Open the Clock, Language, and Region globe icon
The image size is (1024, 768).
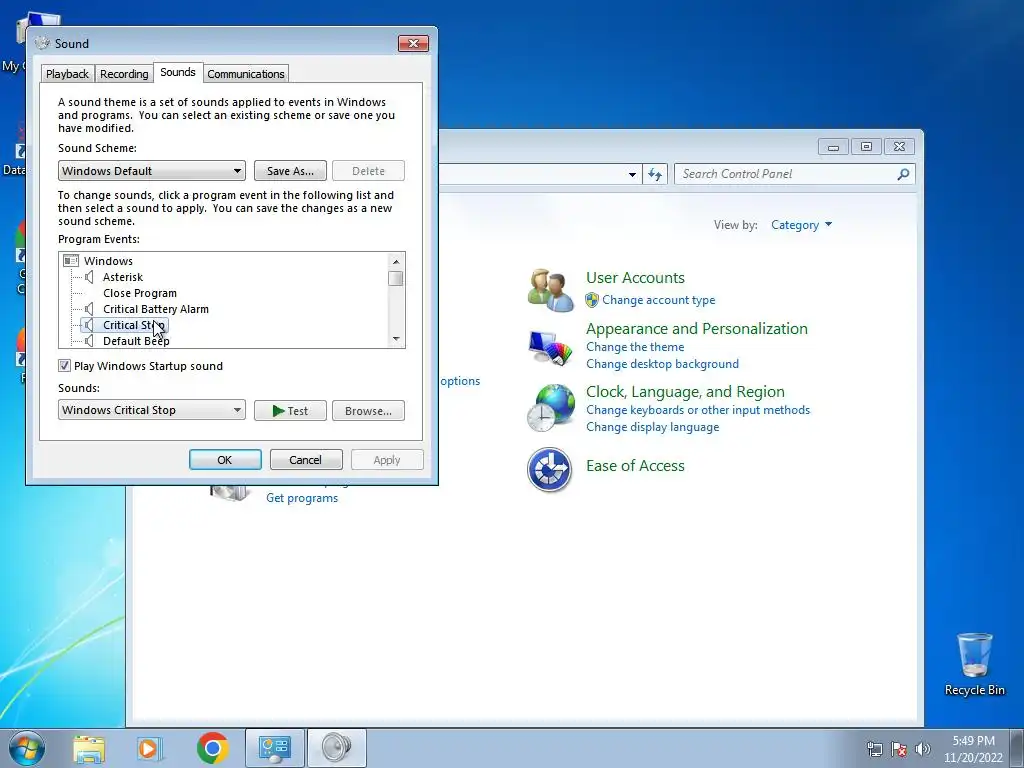point(550,408)
